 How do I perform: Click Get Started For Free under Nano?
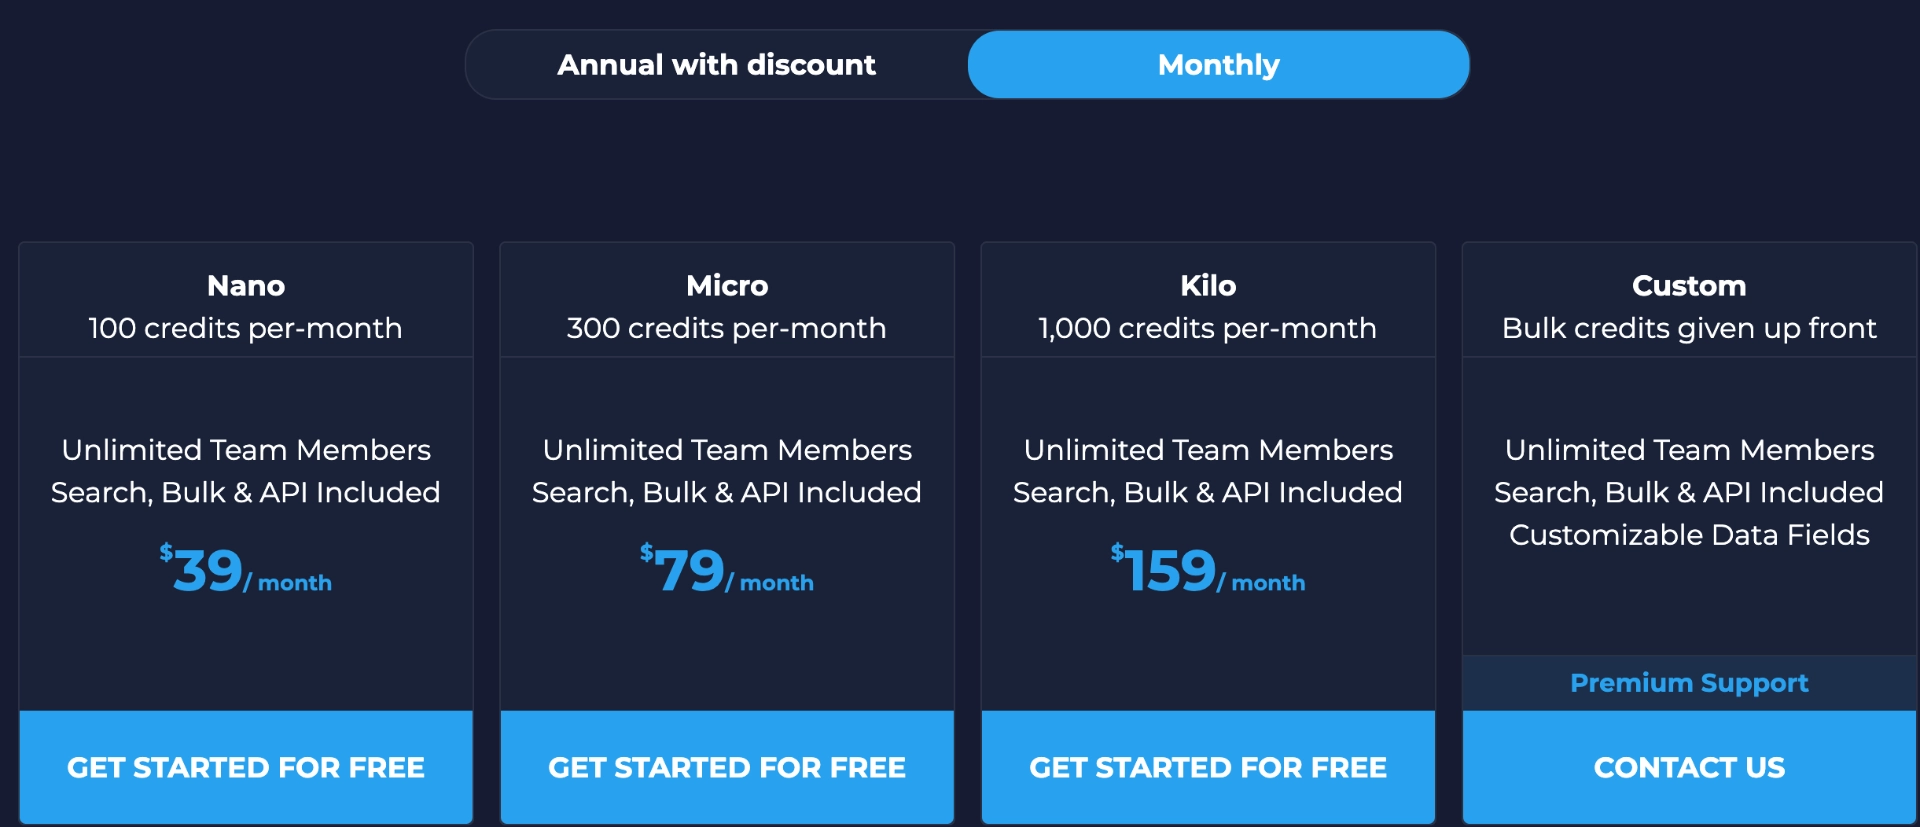coord(246,767)
